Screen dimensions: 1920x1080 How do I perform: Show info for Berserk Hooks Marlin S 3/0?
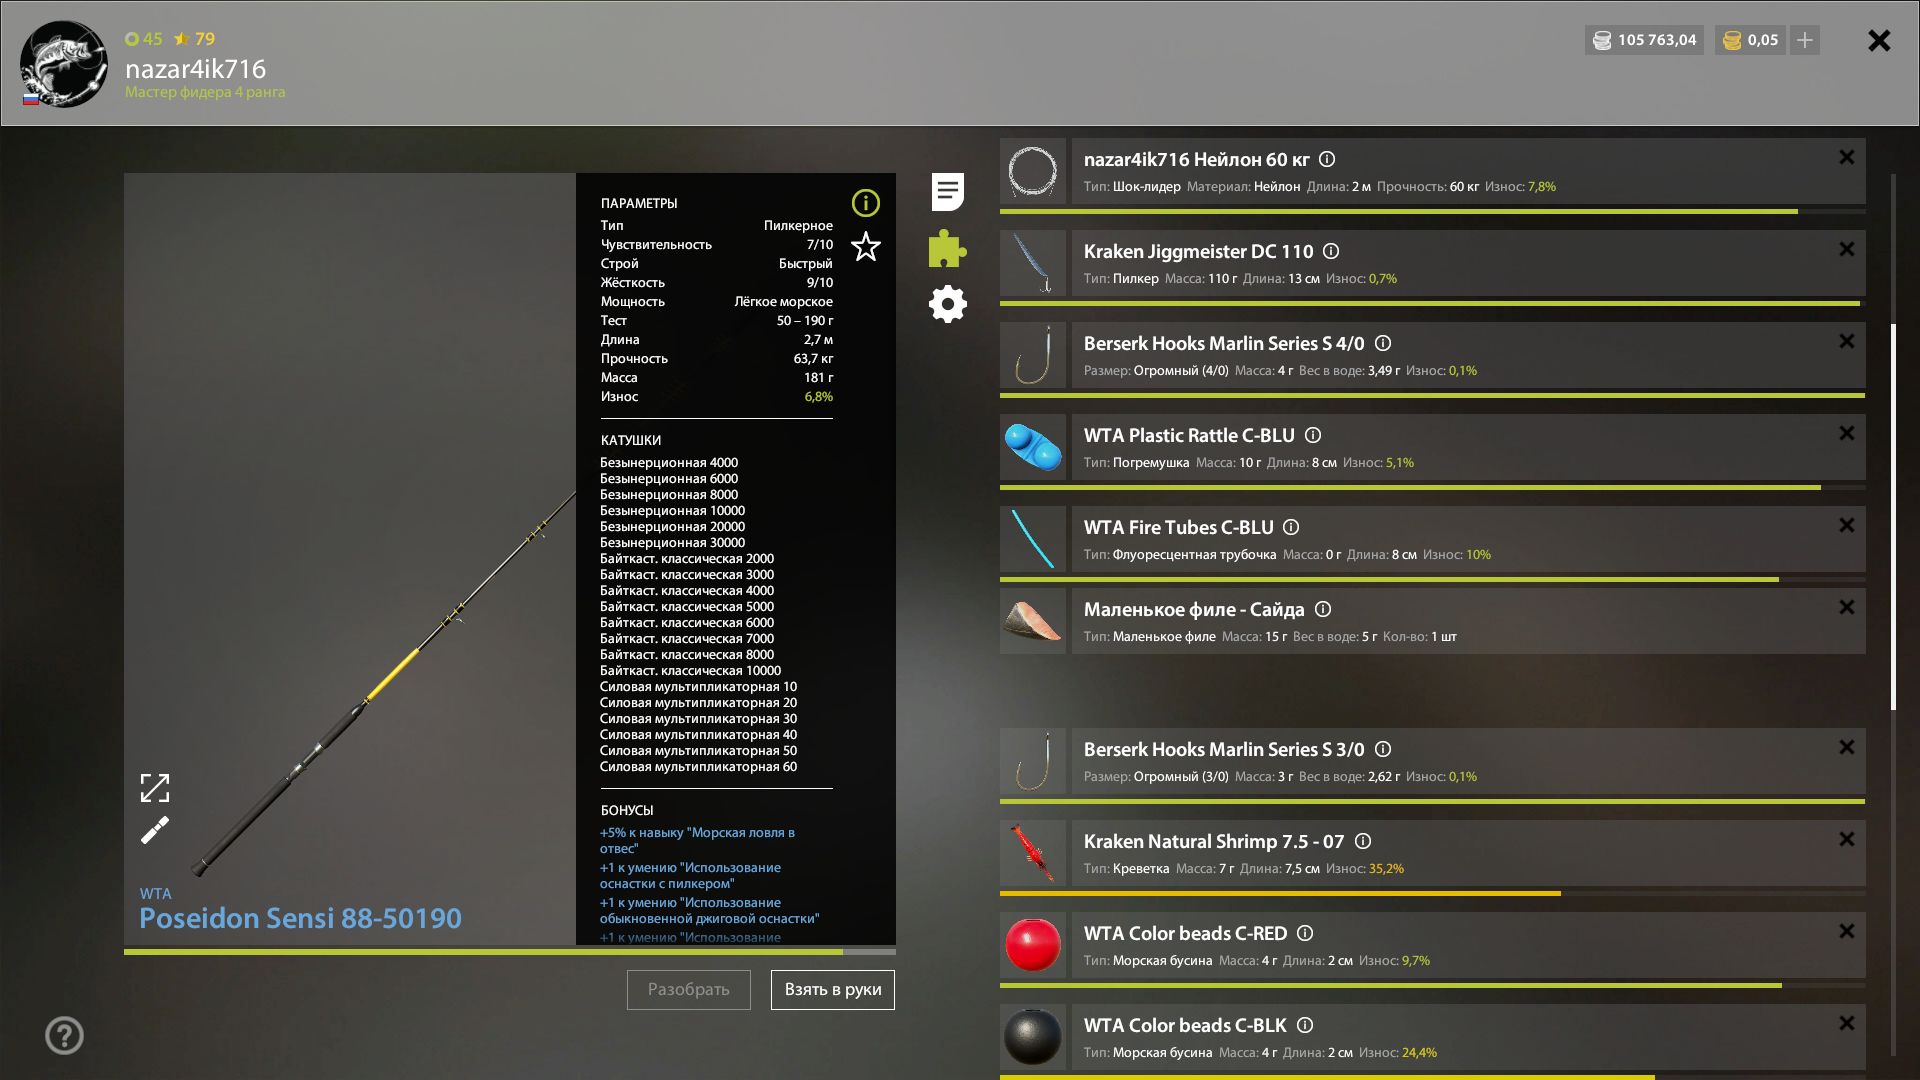click(x=1383, y=749)
